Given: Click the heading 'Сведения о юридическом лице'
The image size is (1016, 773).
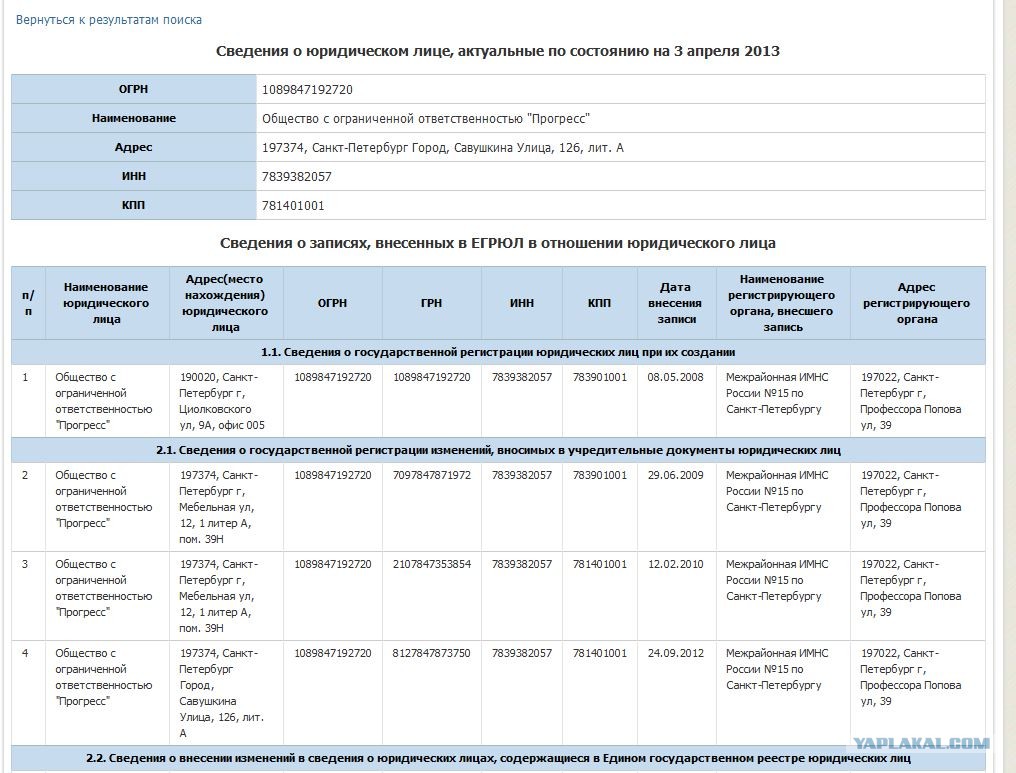Looking at the screenshot, I should [498, 51].
